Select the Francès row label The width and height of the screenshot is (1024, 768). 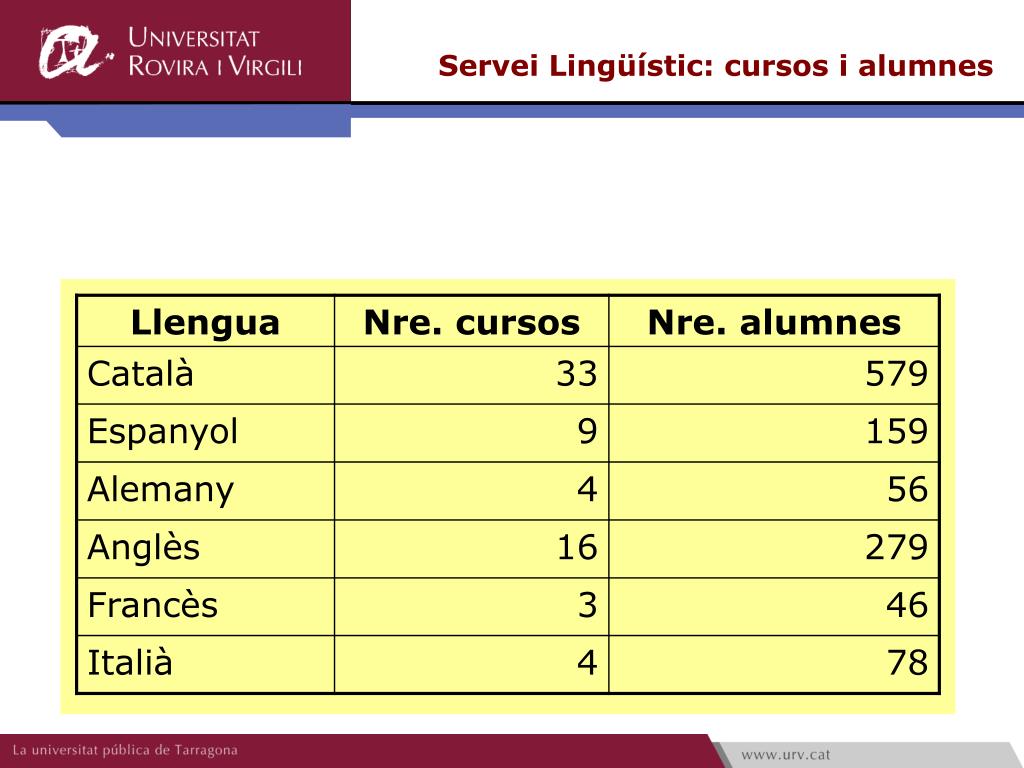coord(152,605)
